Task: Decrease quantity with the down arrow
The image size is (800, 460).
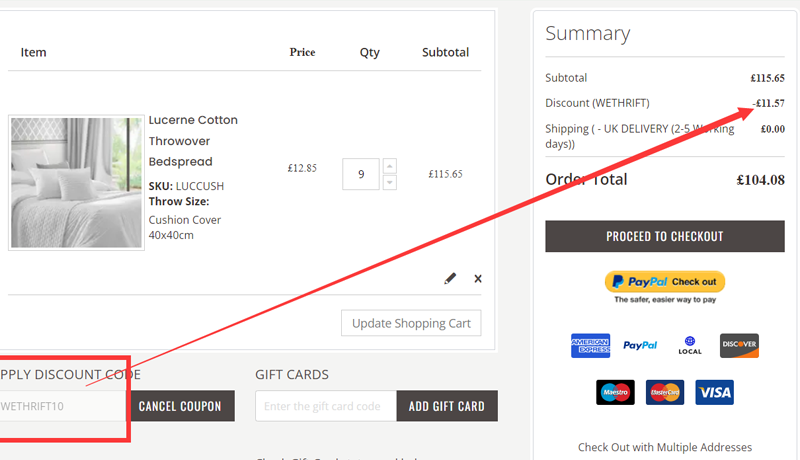Action: (390, 182)
